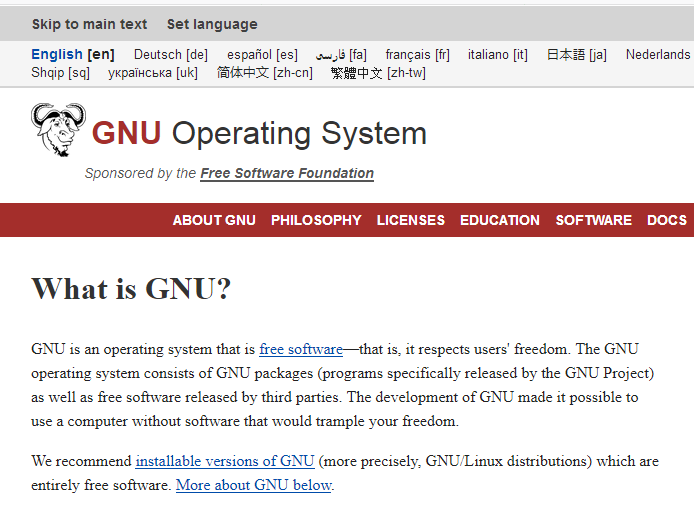
Task: Visit the Free Software Foundation link
Action: tap(287, 173)
